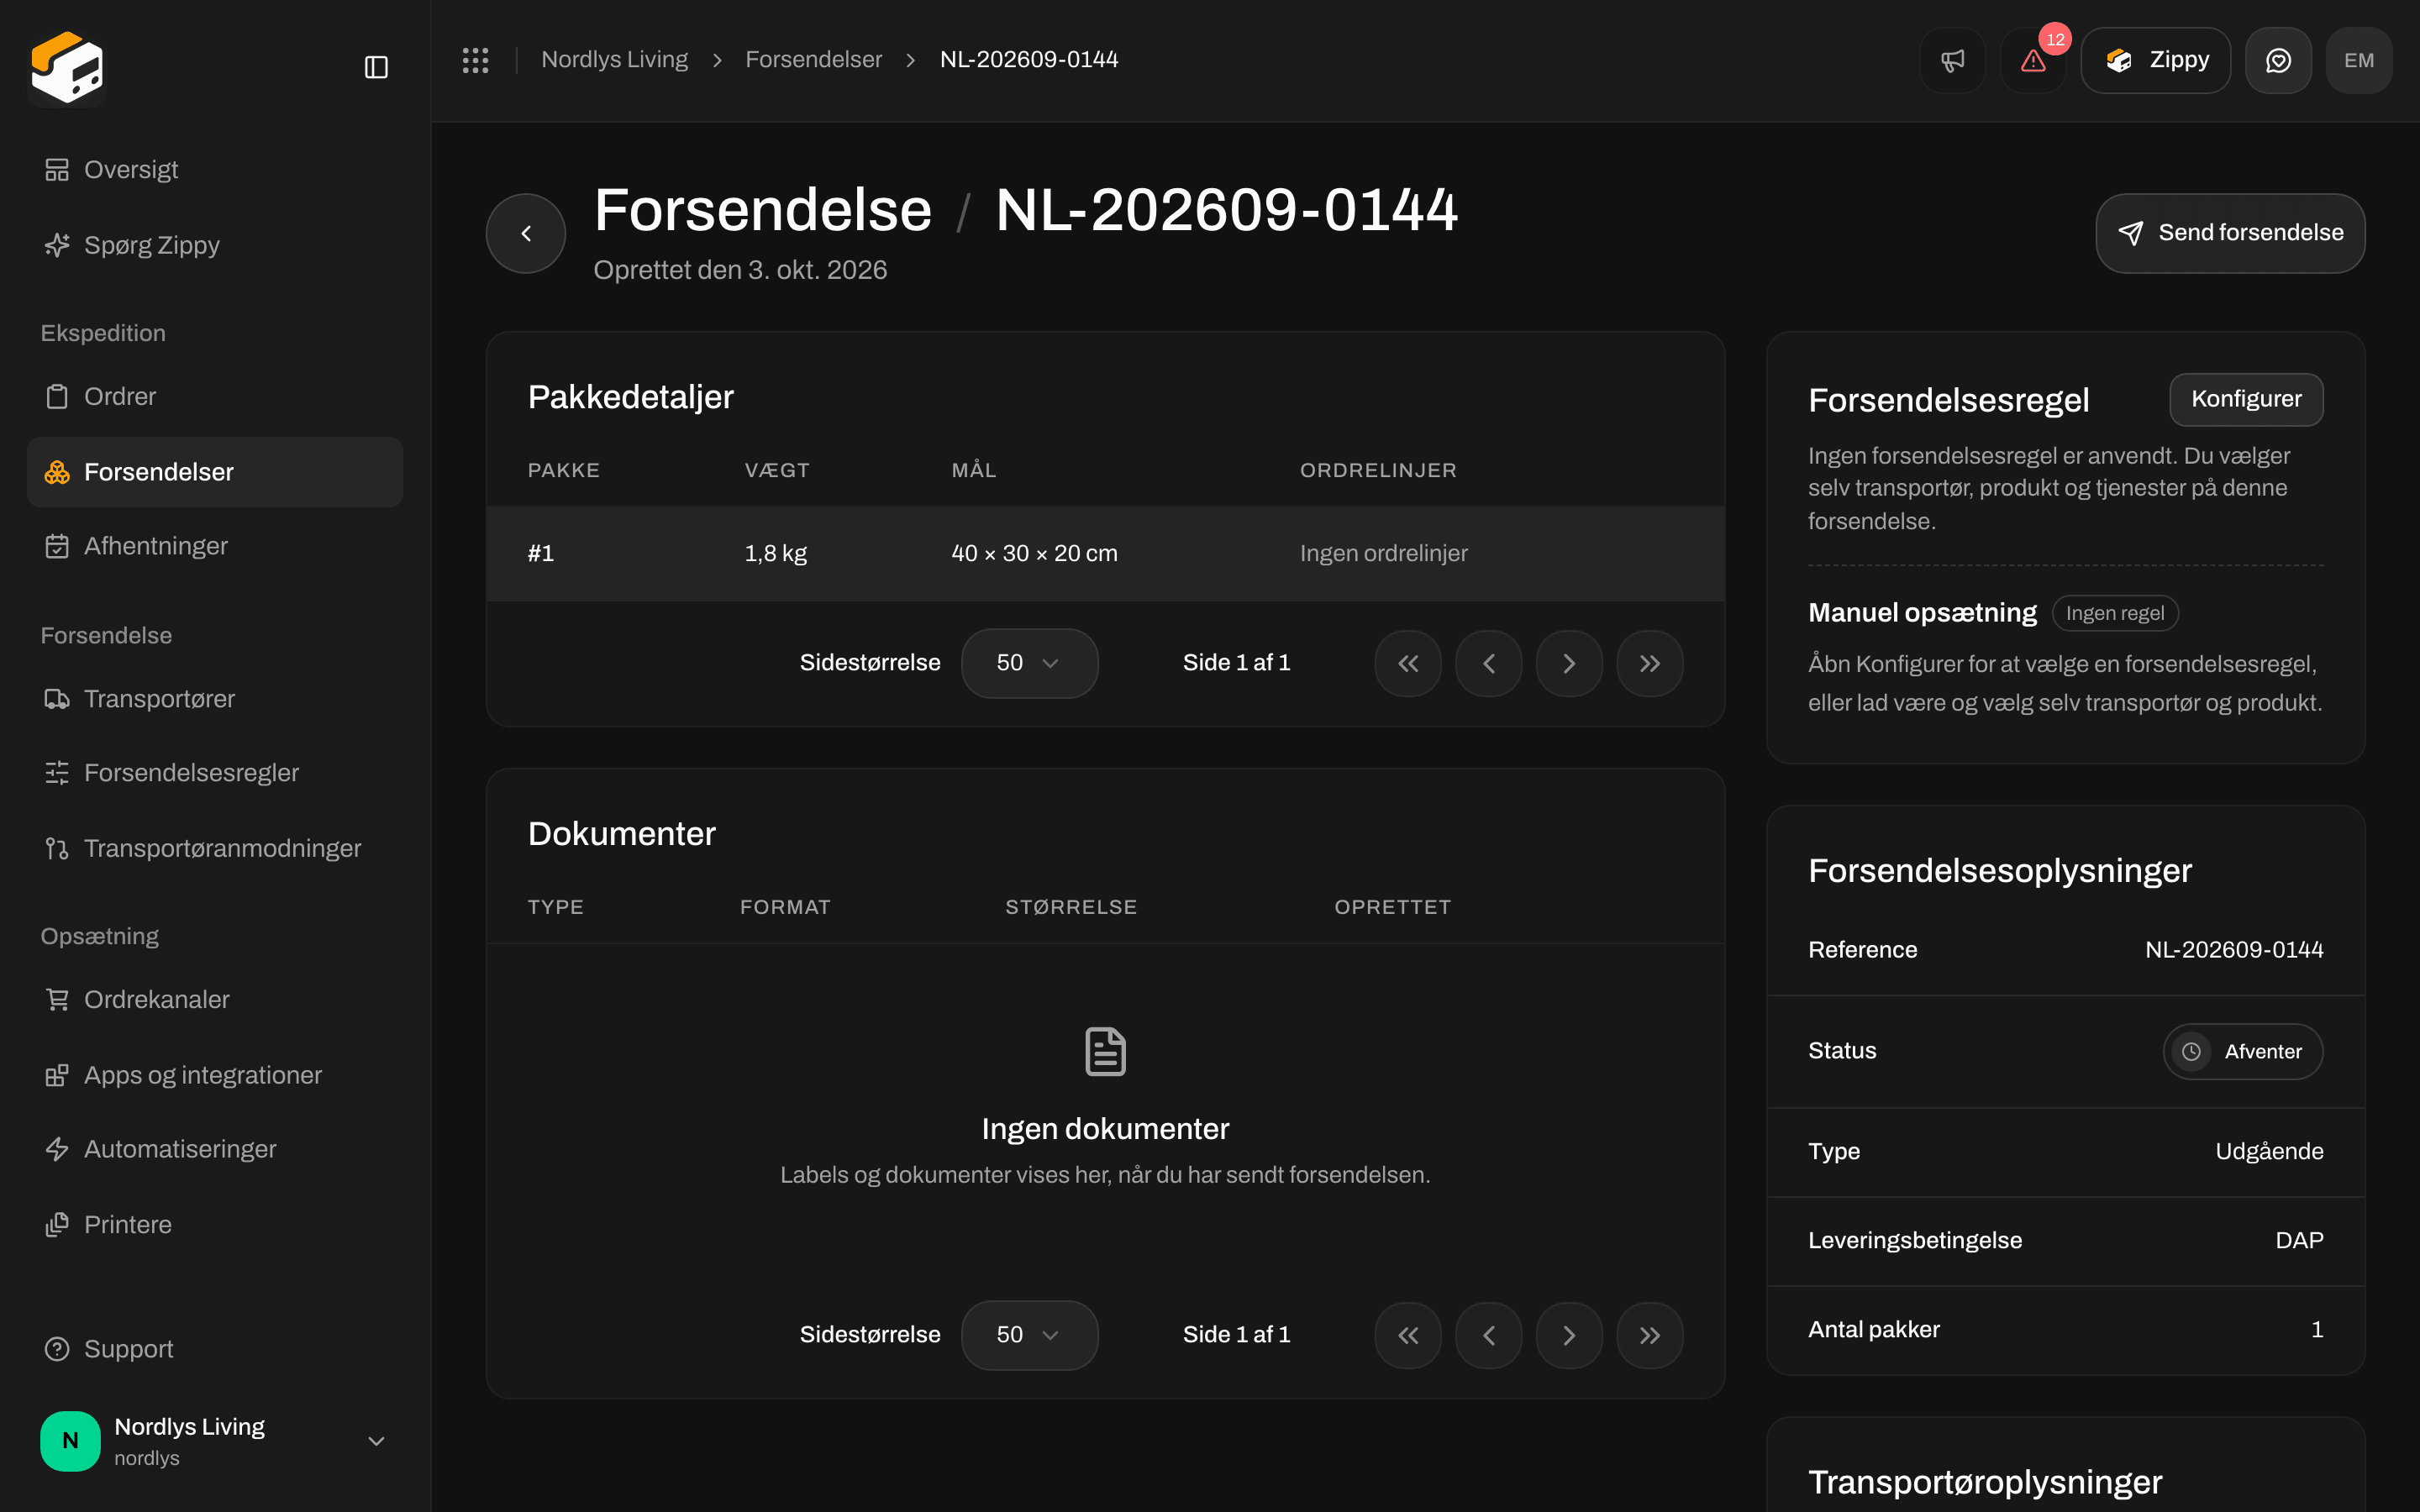Open Printere in the sidebar
This screenshot has width=2420, height=1512.
coord(215,1225)
